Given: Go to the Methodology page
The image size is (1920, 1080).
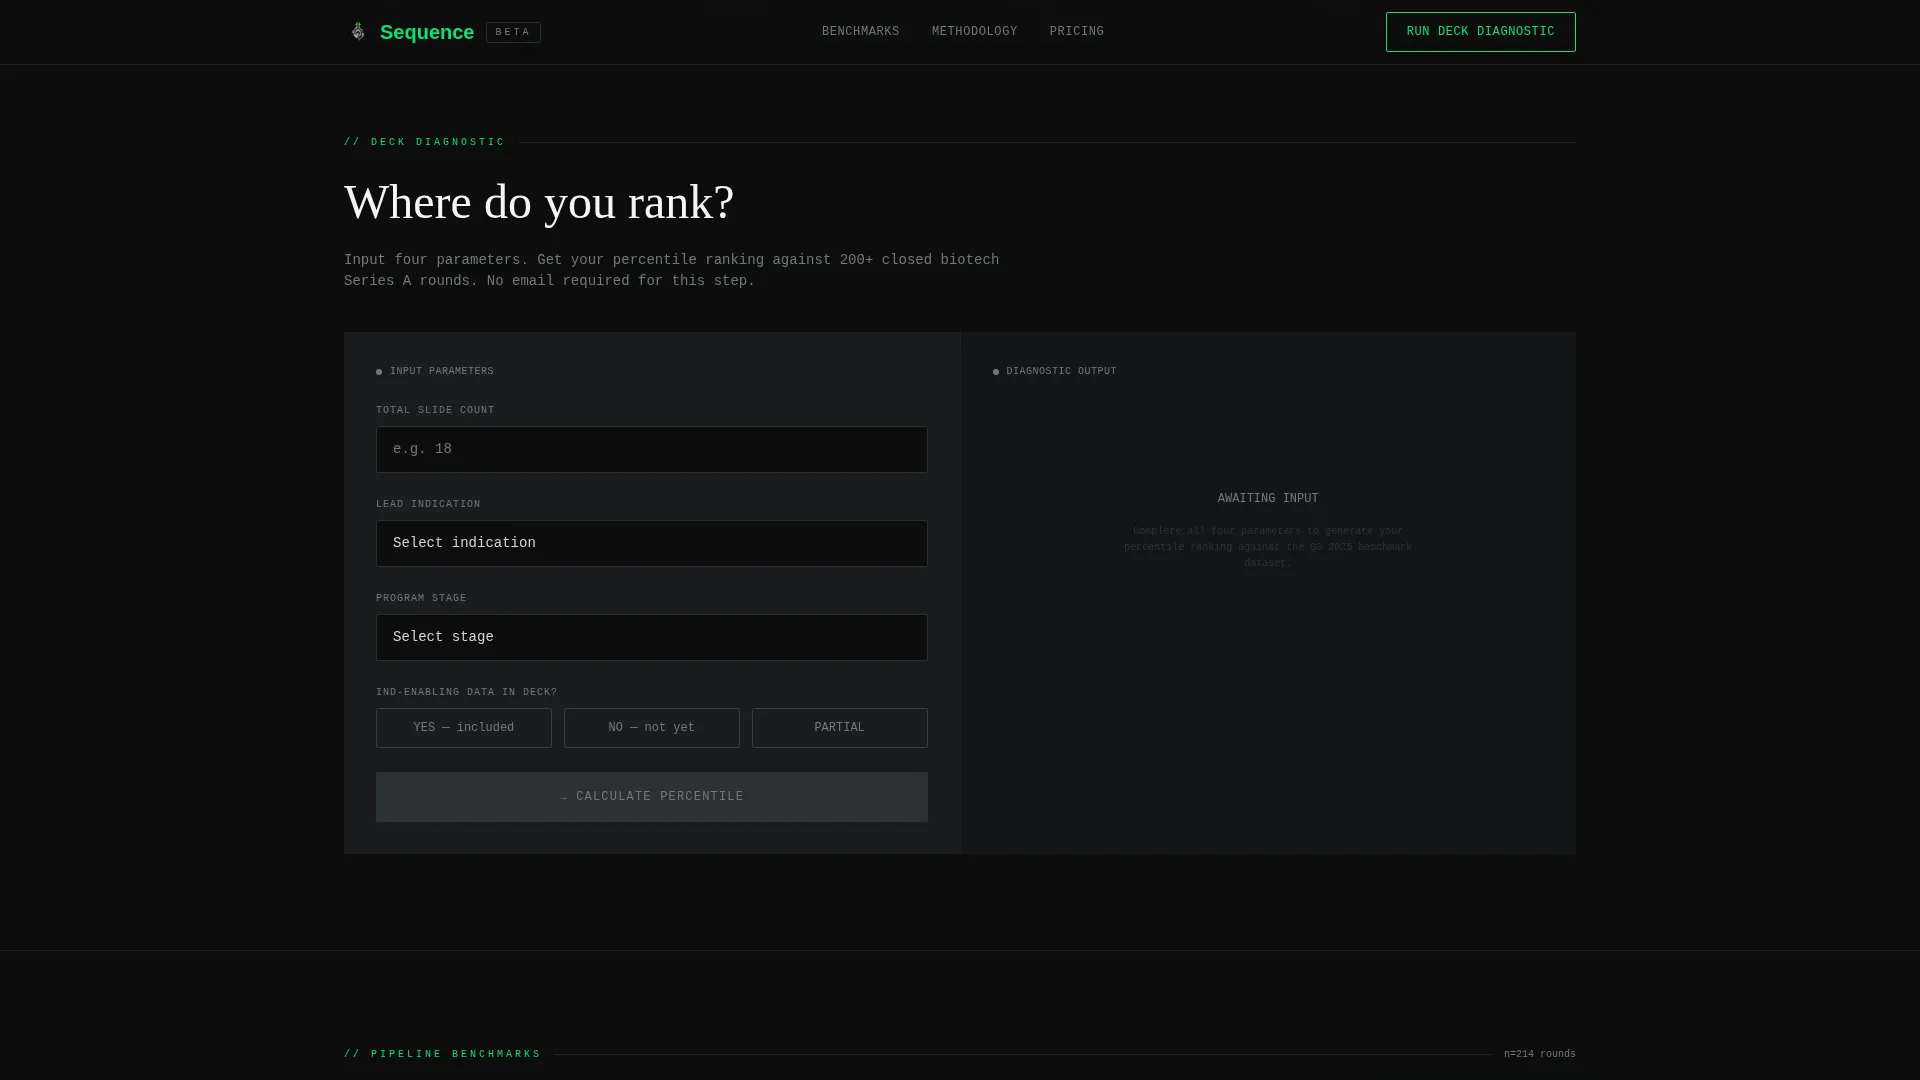Looking at the screenshot, I should (x=974, y=32).
